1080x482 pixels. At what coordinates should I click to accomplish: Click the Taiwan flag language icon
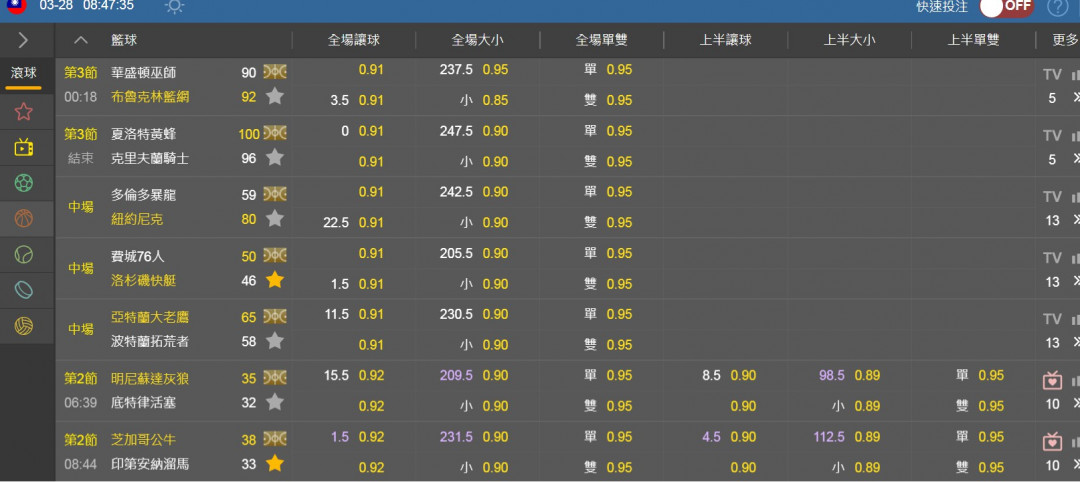click(15, 6)
